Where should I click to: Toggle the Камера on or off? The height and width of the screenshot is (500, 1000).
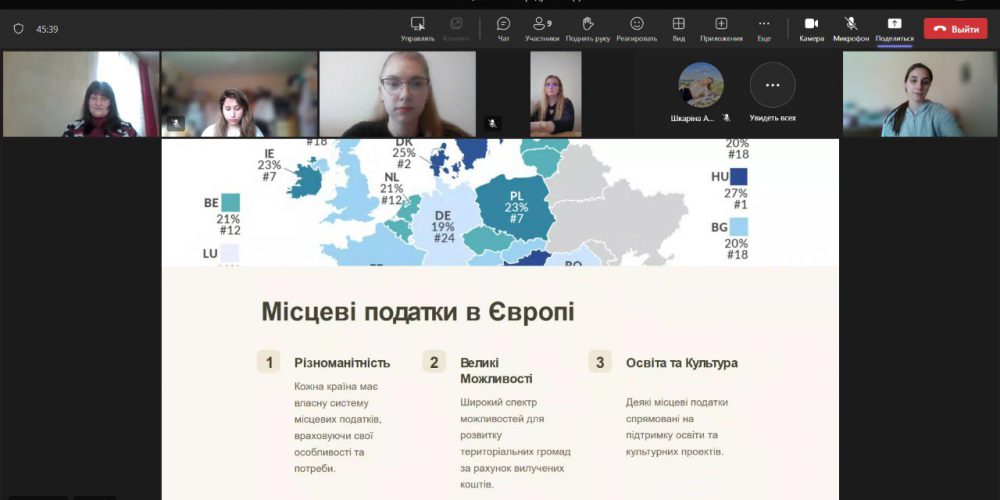[811, 24]
